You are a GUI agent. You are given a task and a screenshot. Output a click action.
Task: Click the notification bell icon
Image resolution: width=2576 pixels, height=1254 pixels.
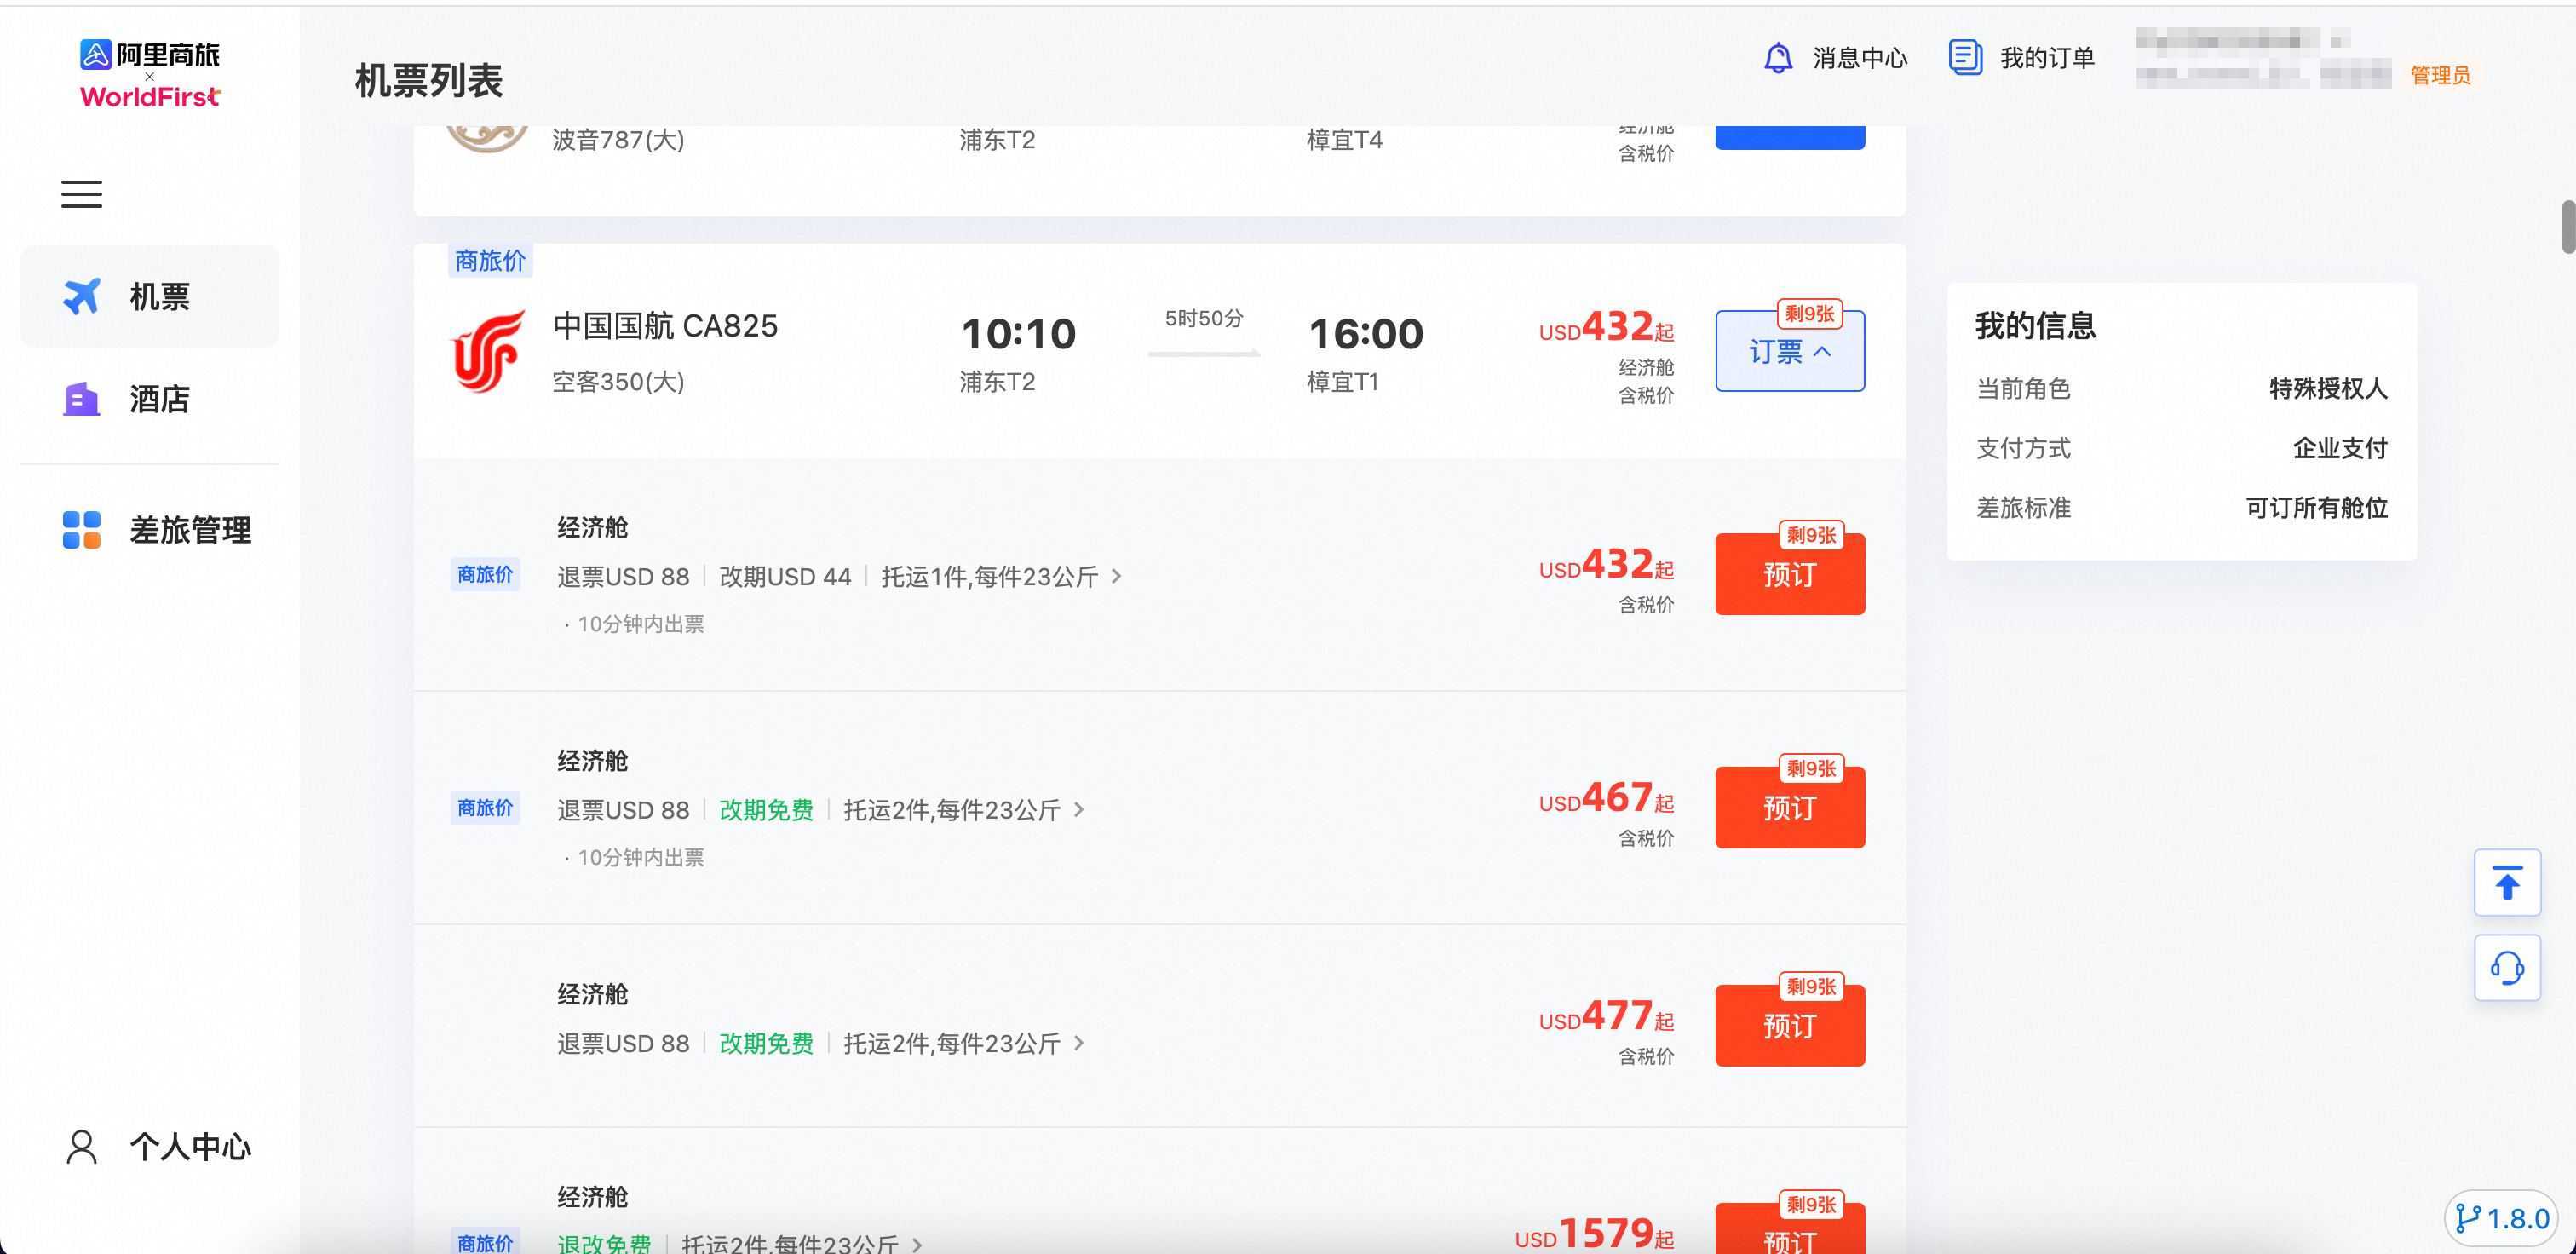tap(1777, 58)
